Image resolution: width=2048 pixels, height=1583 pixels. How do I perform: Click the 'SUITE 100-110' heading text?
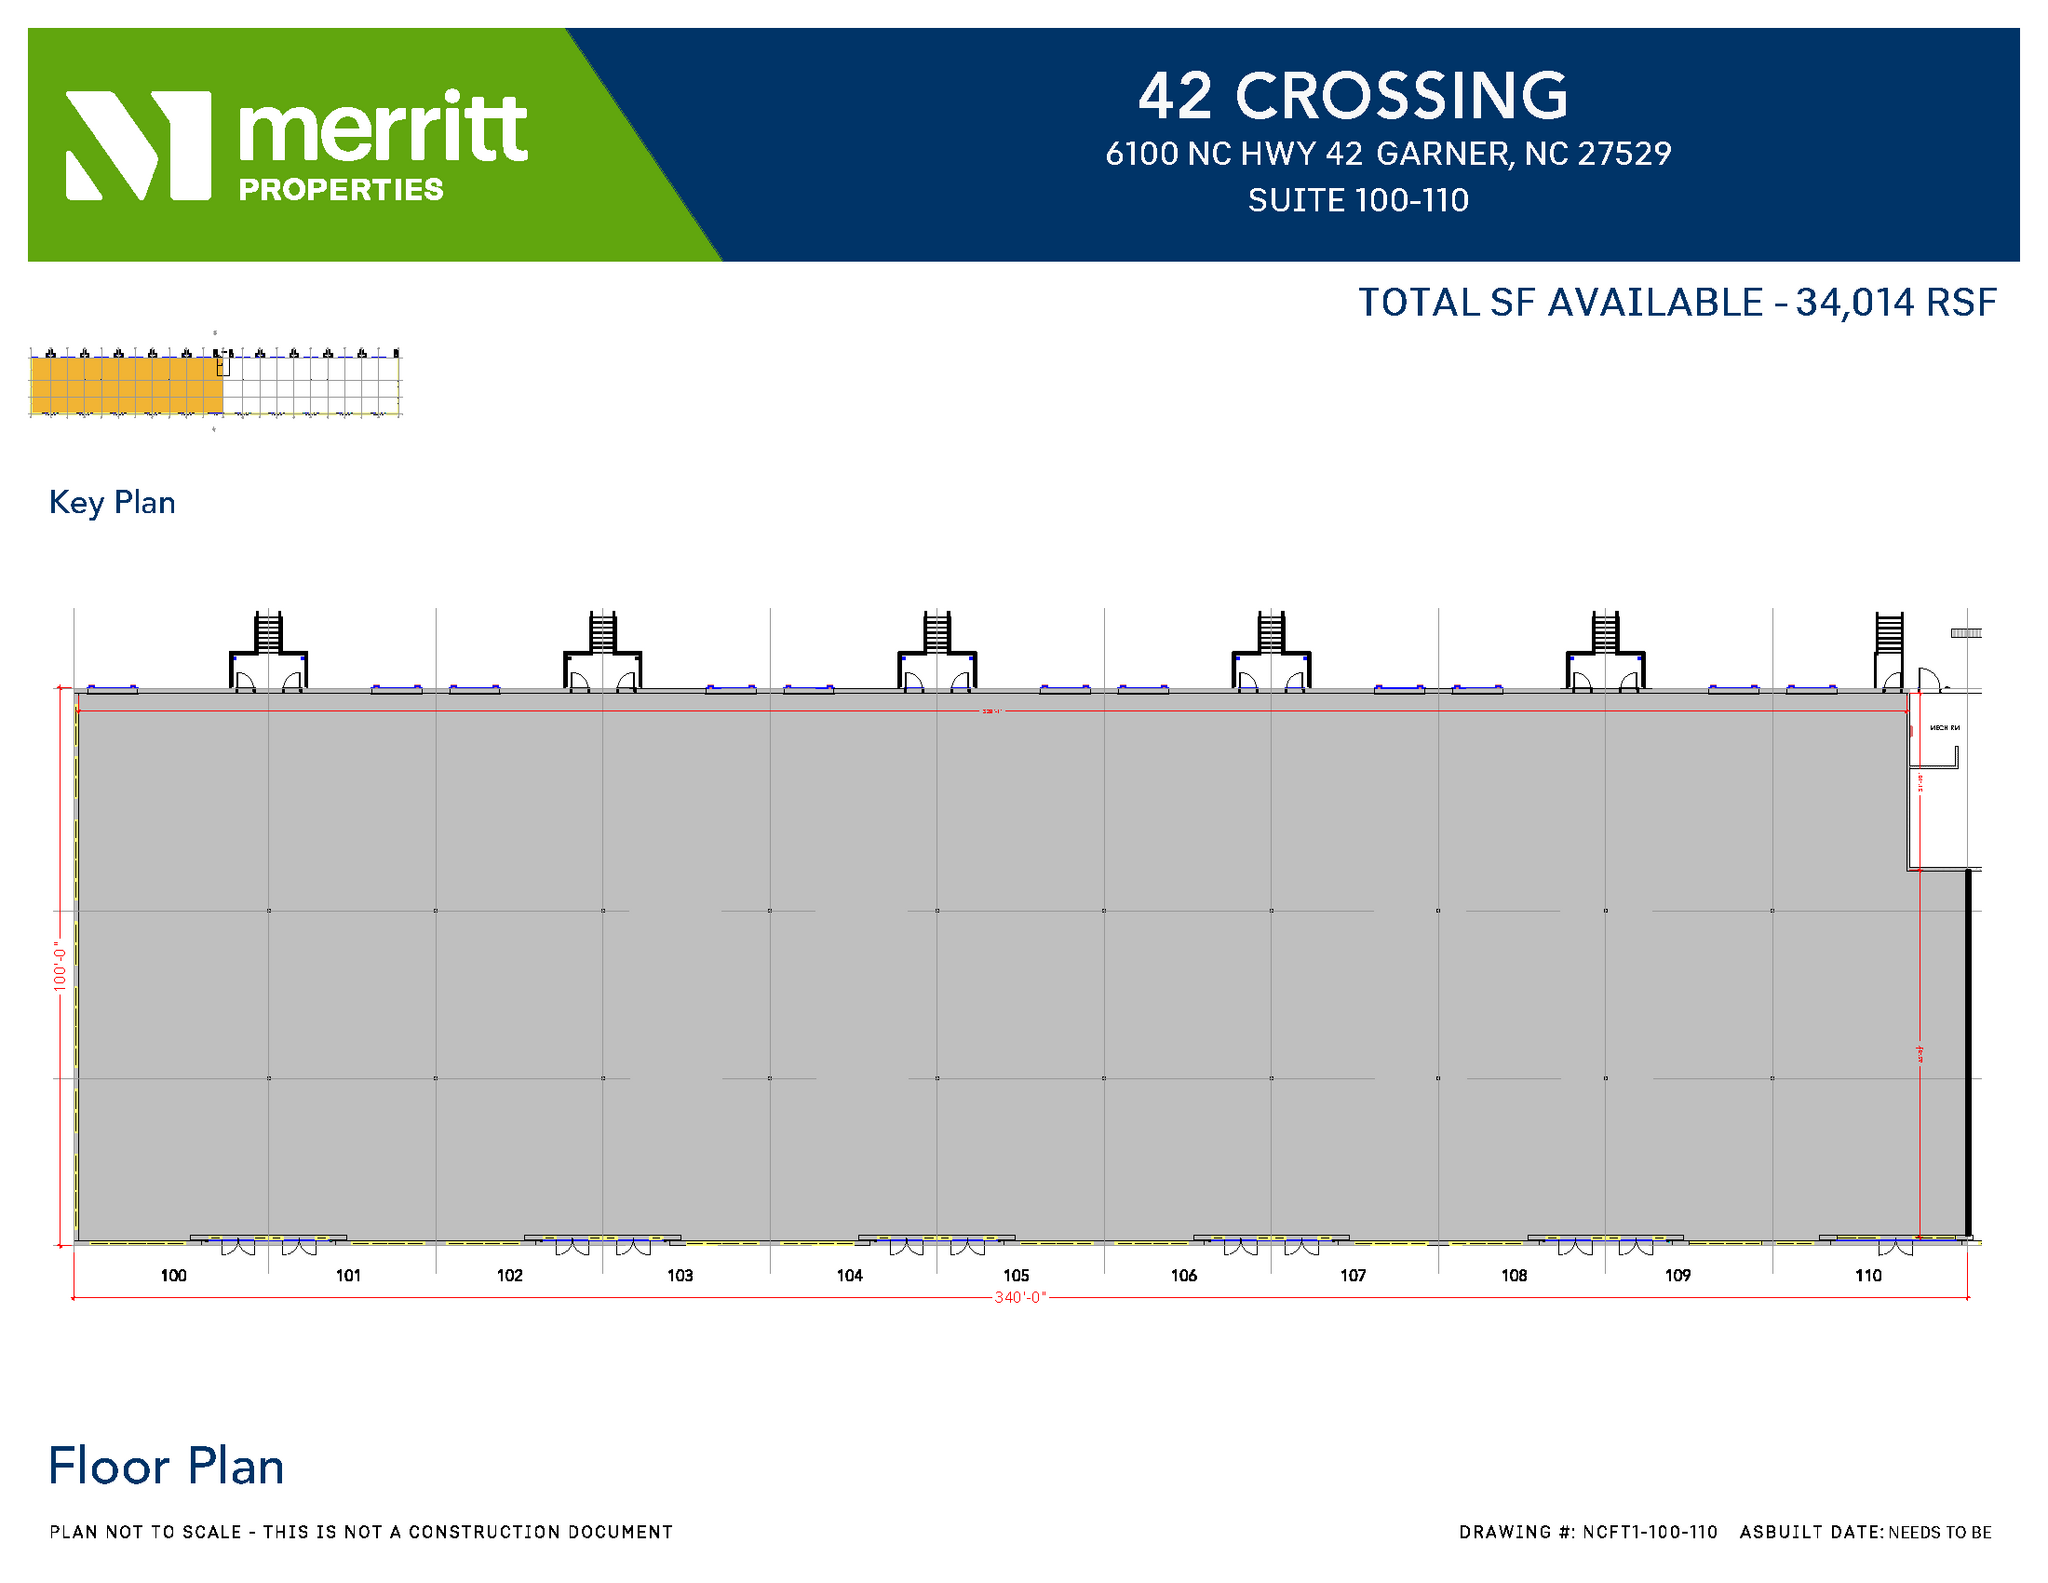[1358, 201]
